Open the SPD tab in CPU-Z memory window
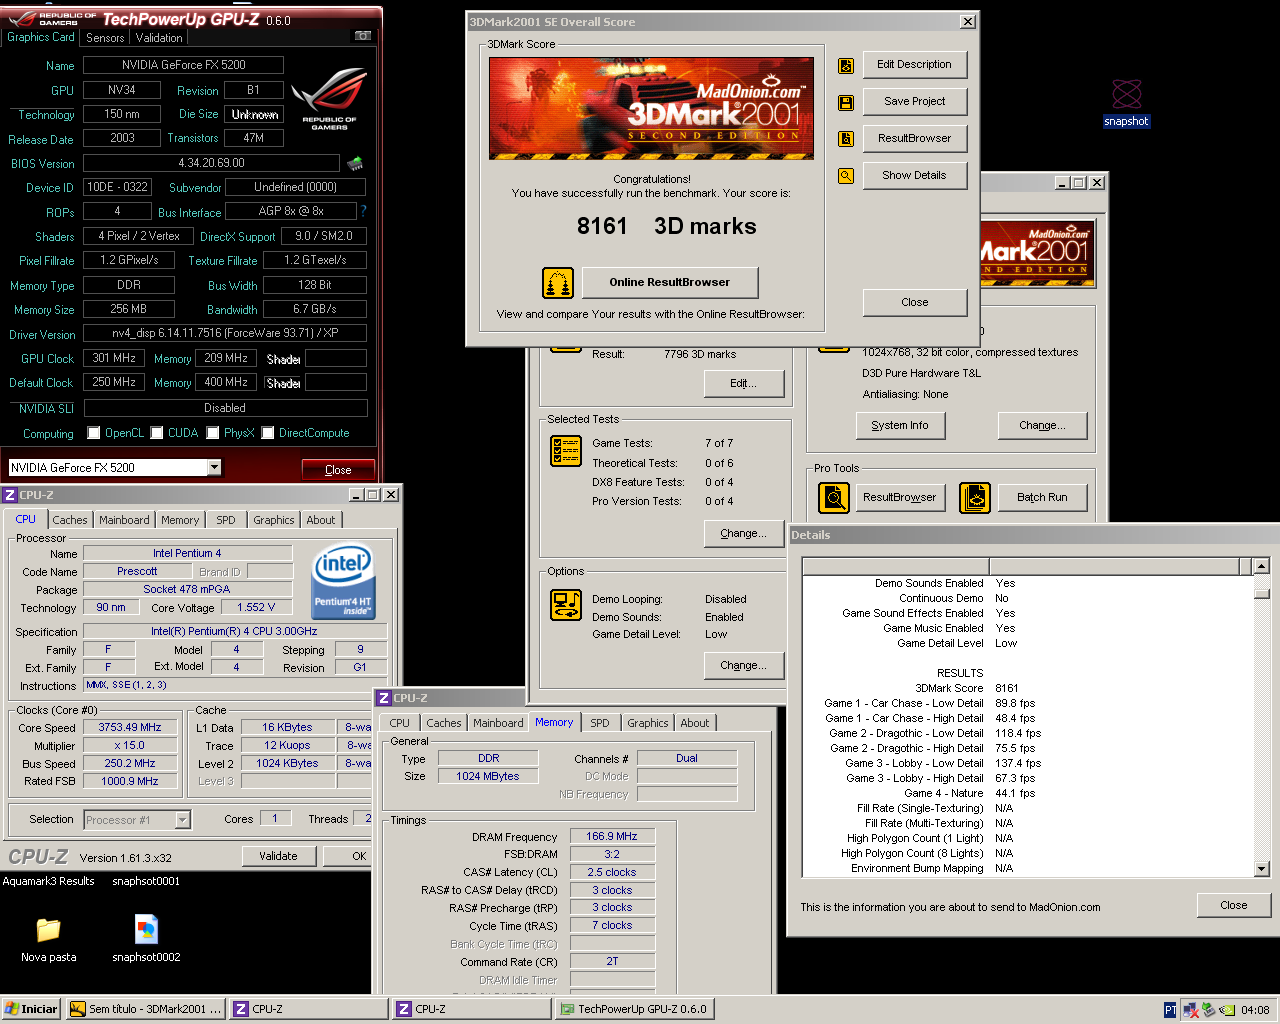 tap(600, 723)
